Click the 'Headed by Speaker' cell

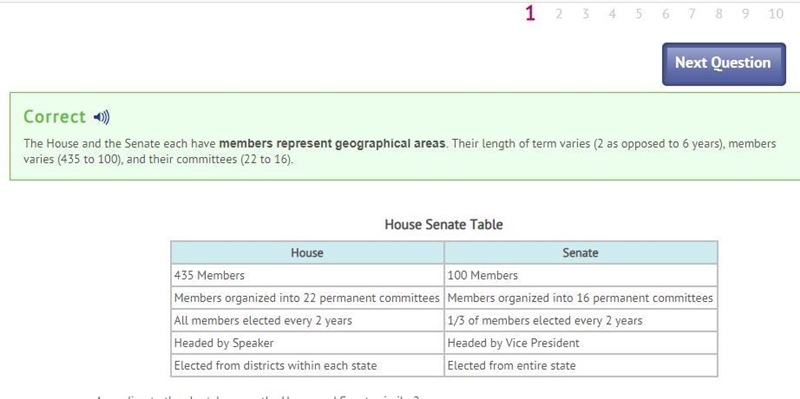point(307,343)
